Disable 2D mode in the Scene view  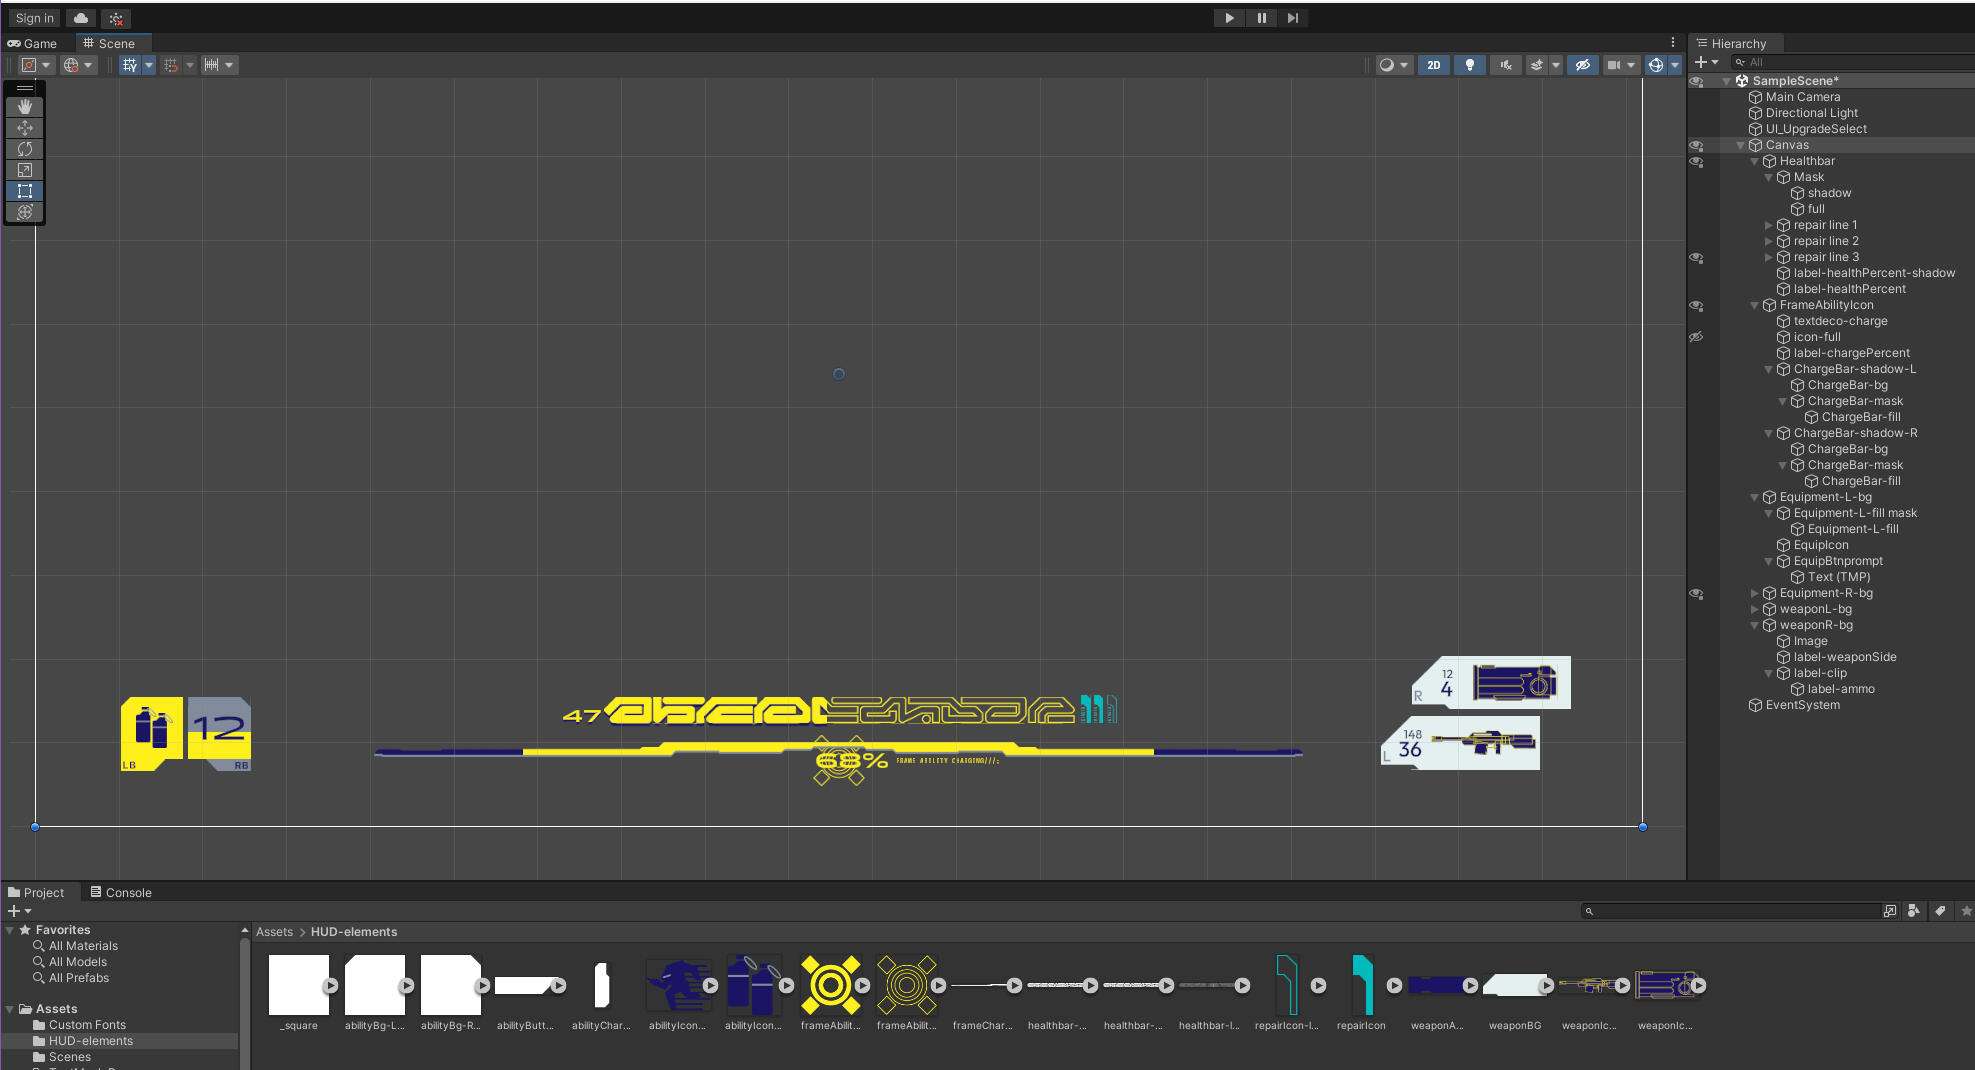1434,64
